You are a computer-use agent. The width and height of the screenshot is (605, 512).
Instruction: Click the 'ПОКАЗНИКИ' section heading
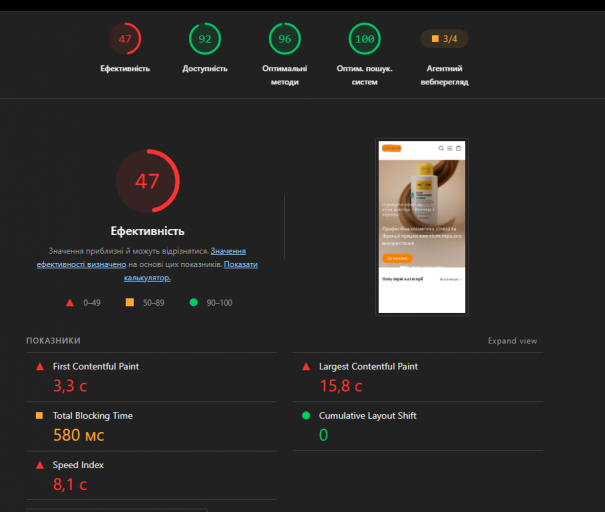[x=53, y=341]
